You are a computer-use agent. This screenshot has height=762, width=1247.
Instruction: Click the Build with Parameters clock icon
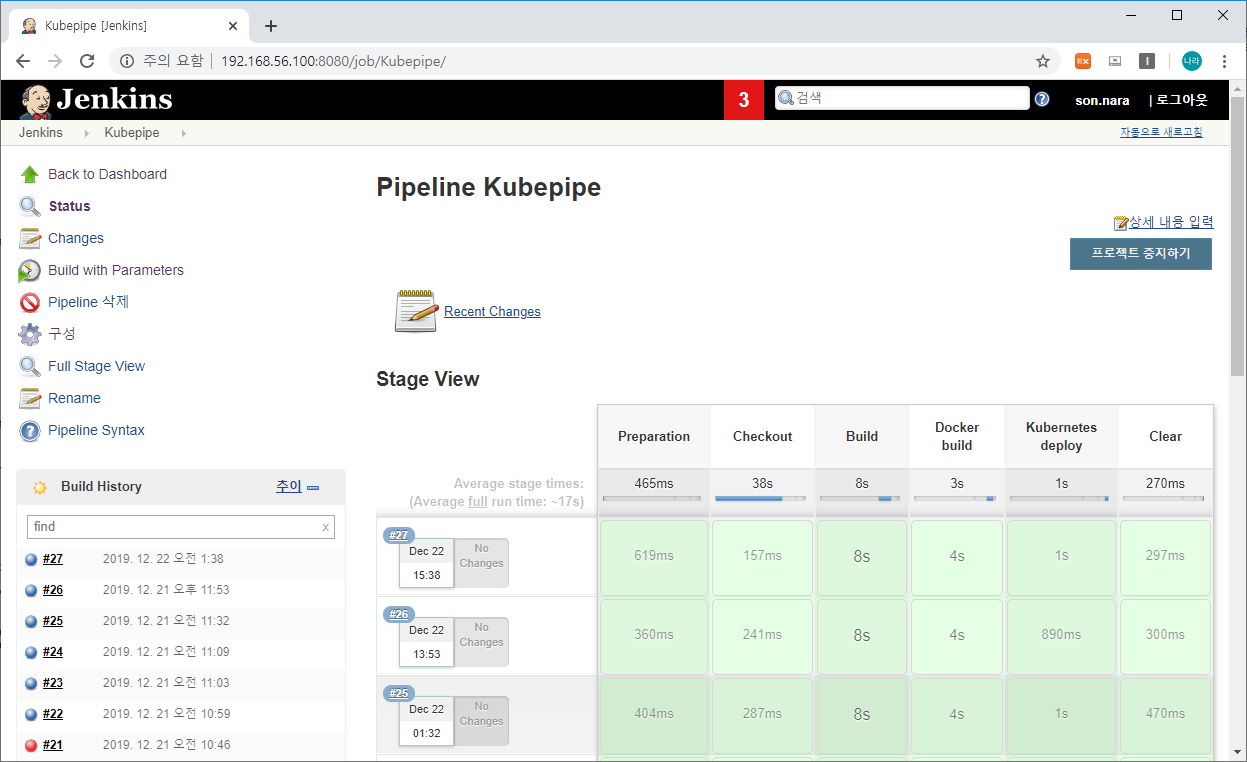click(30, 270)
